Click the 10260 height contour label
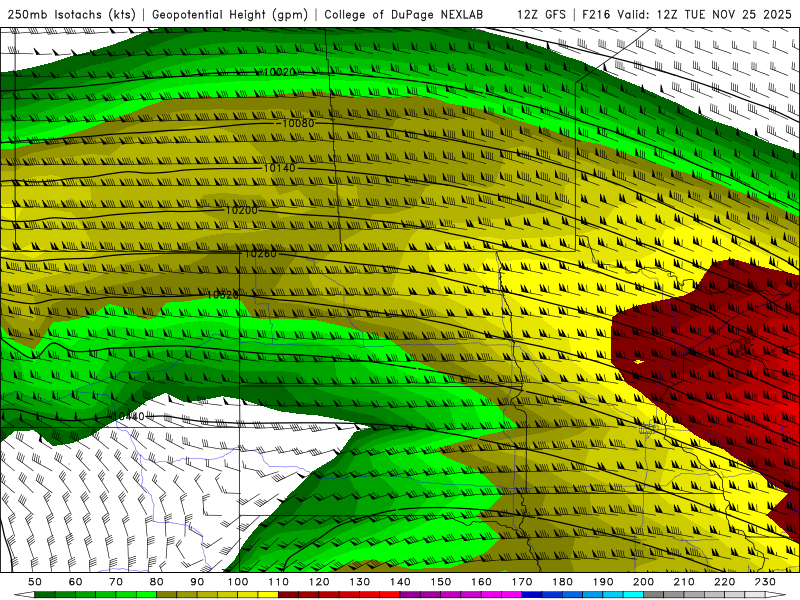Screen dimensions: 800x600 tap(260, 253)
